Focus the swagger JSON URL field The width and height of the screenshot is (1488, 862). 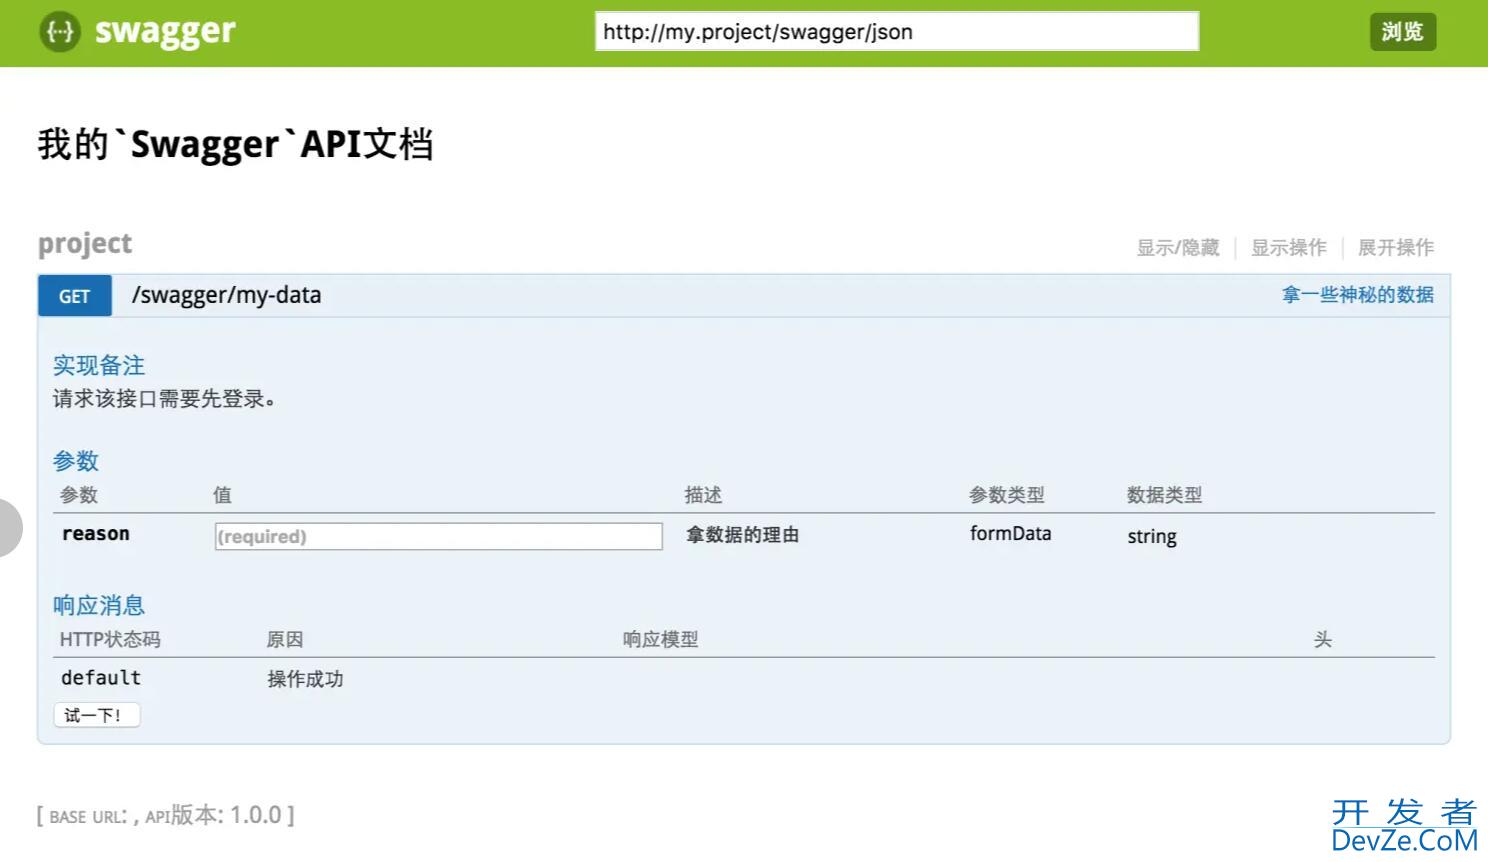(x=897, y=31)
